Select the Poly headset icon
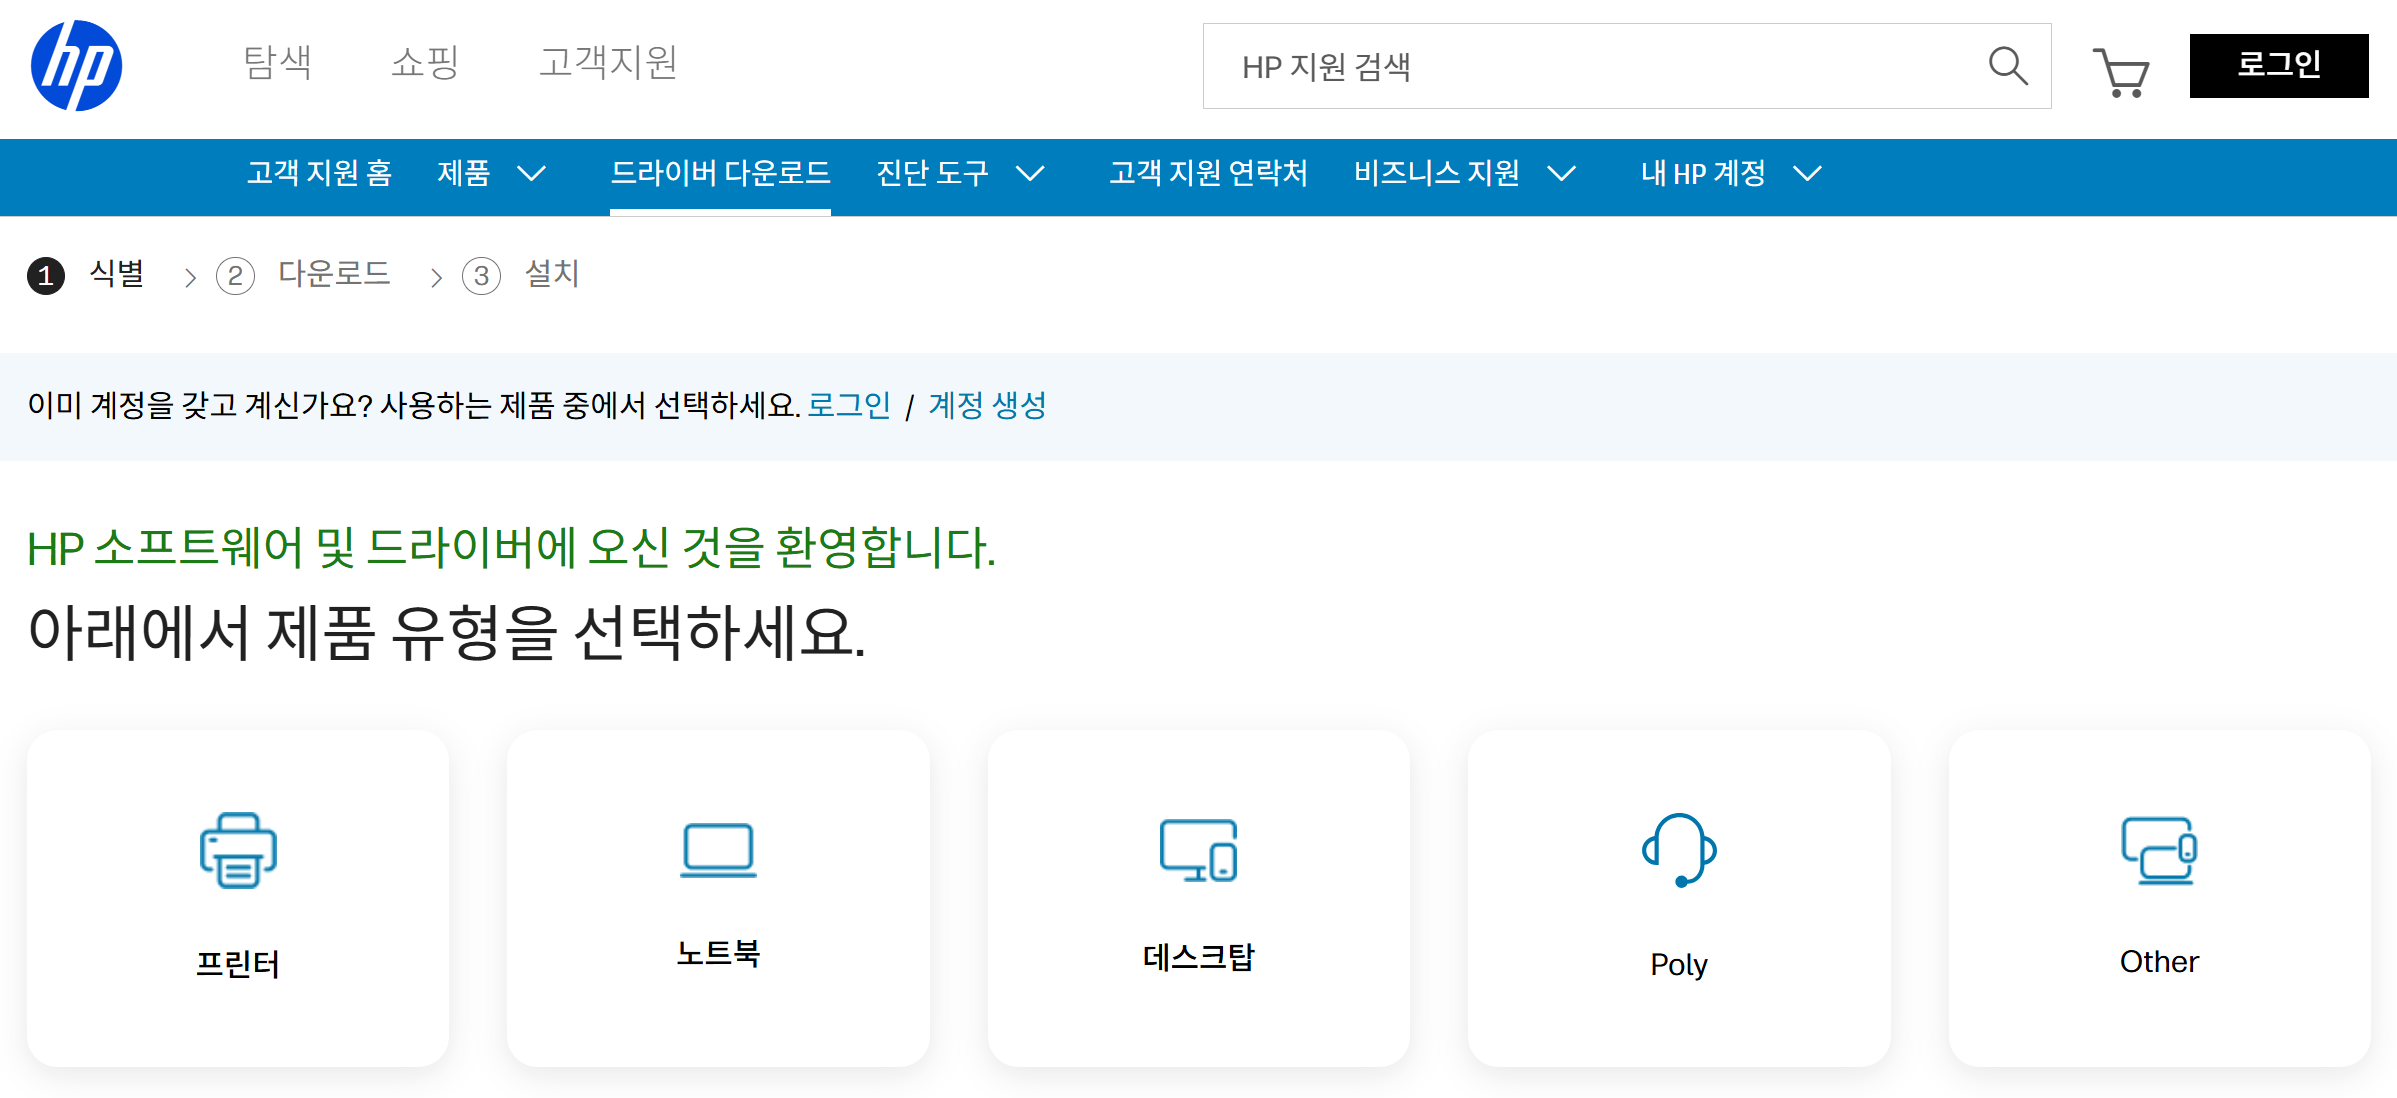The height and width of the screenshot is (1098, 2397). tap(1679, 850)
